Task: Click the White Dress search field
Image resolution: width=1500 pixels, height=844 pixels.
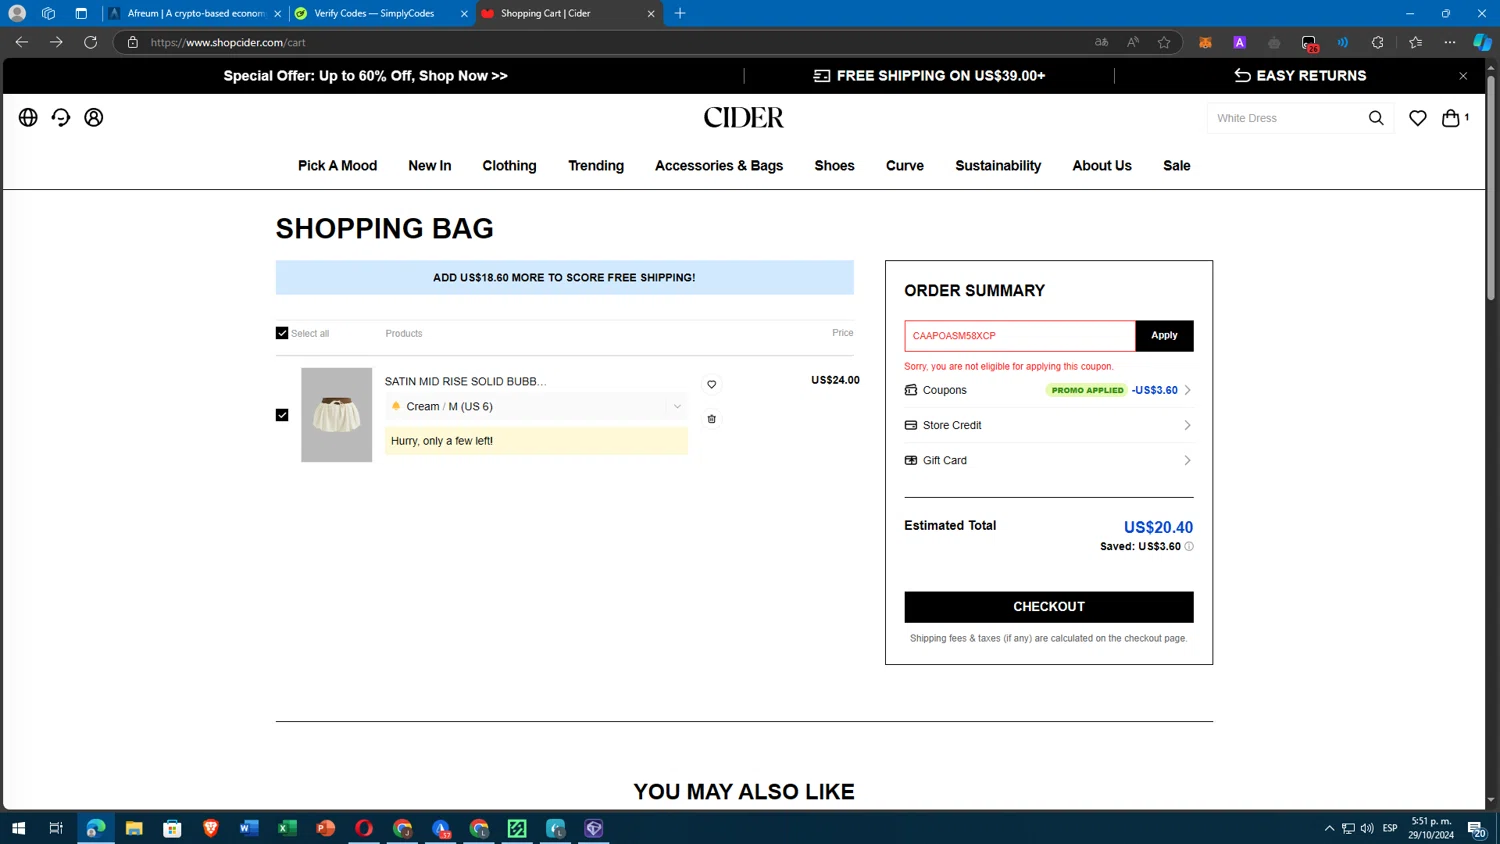Action: click(x=1286, y=118)
